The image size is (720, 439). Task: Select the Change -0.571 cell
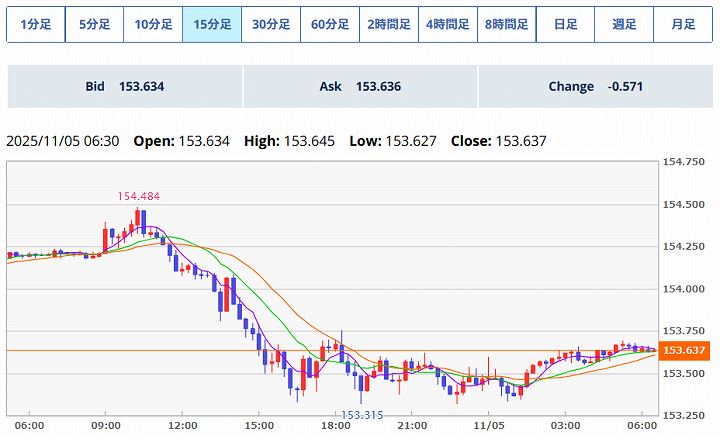[595, 87]
